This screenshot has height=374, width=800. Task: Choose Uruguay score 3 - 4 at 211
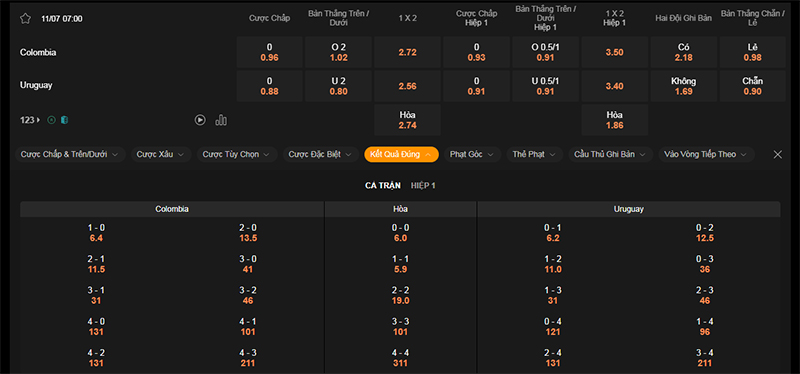(705, 358)
